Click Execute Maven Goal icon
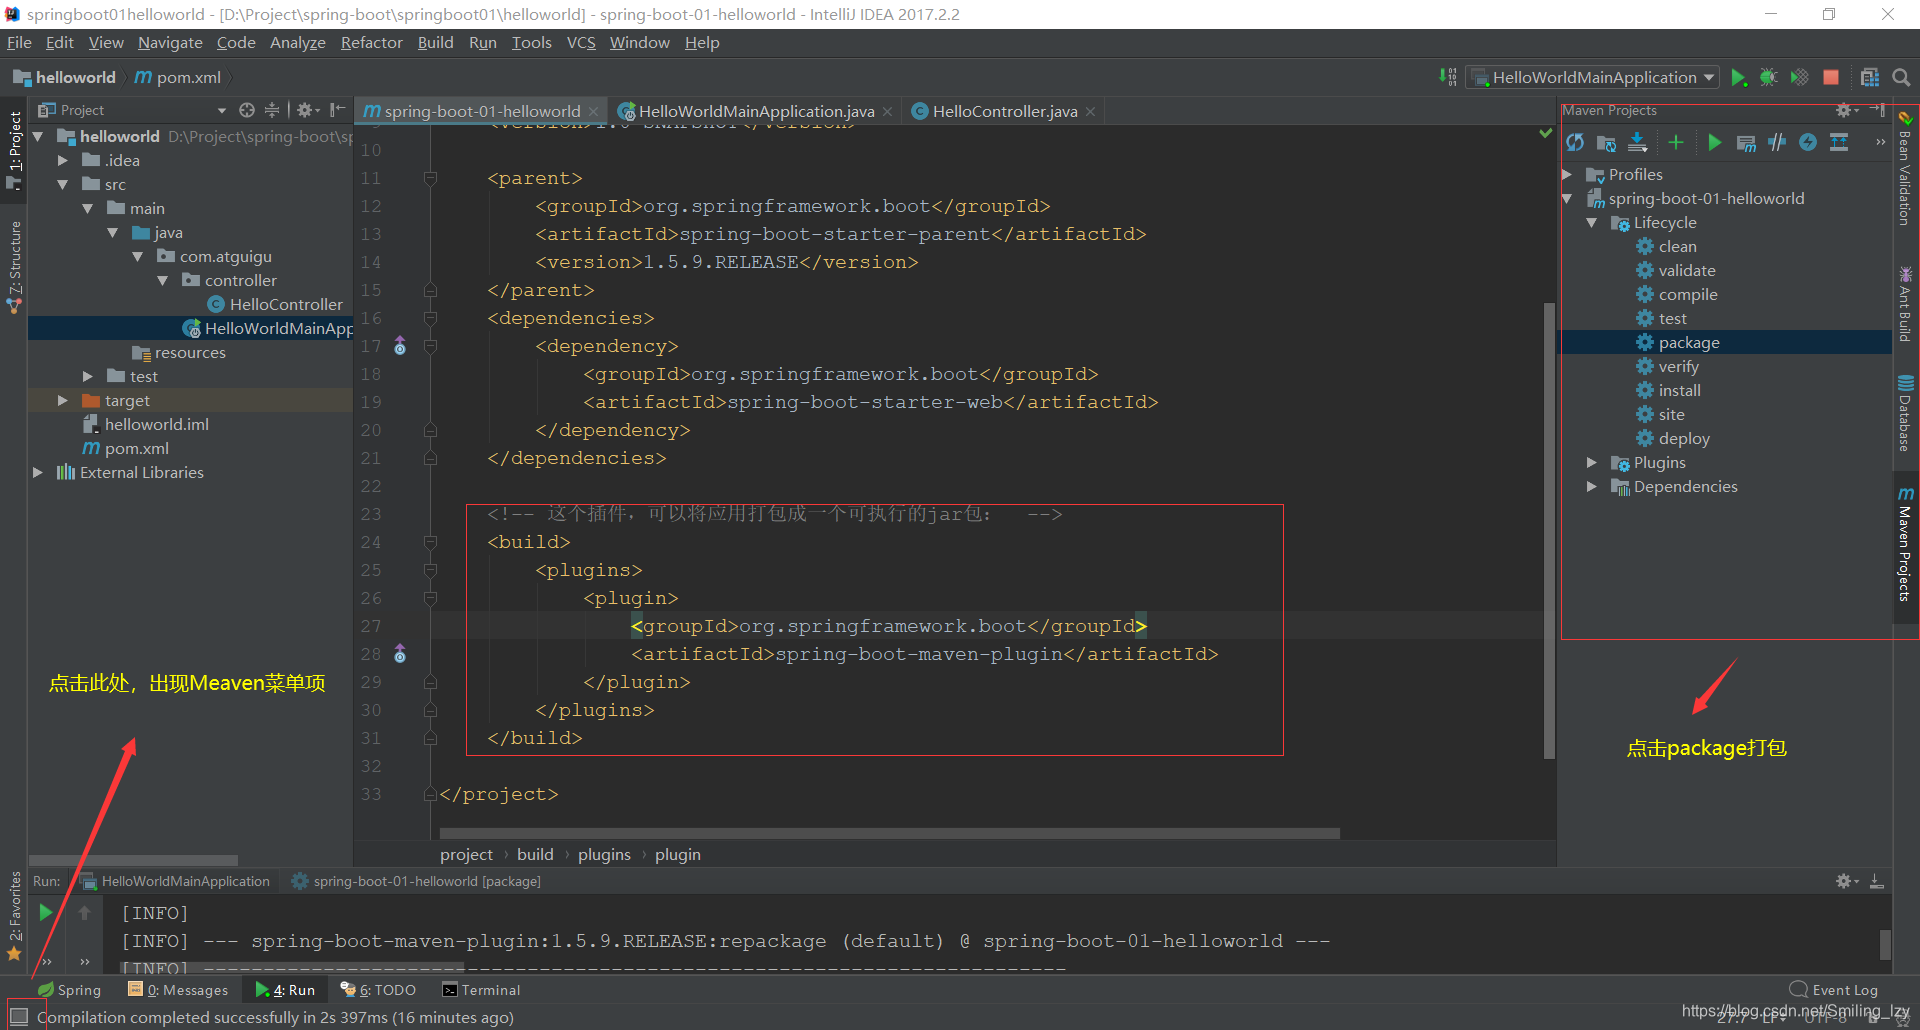The height and width of the screenshot is (1030, 1920). pos(1746,143)
